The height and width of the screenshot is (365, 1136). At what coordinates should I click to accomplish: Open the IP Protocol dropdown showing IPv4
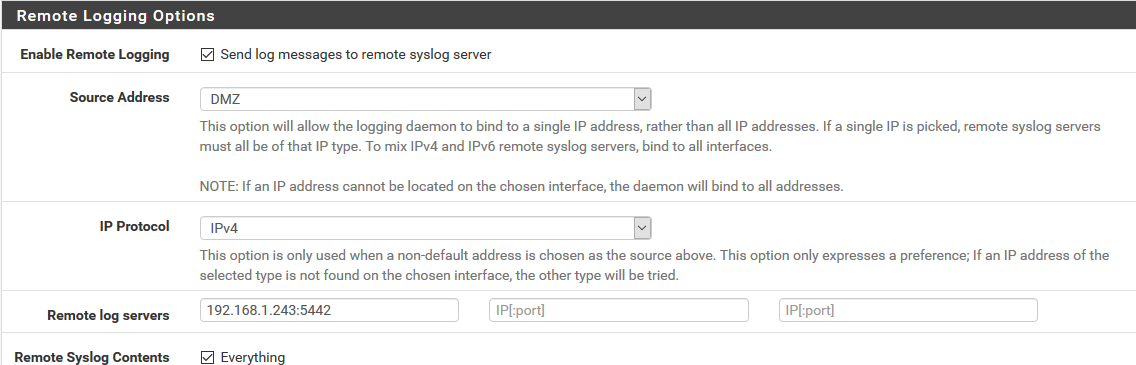coord(425,228)
